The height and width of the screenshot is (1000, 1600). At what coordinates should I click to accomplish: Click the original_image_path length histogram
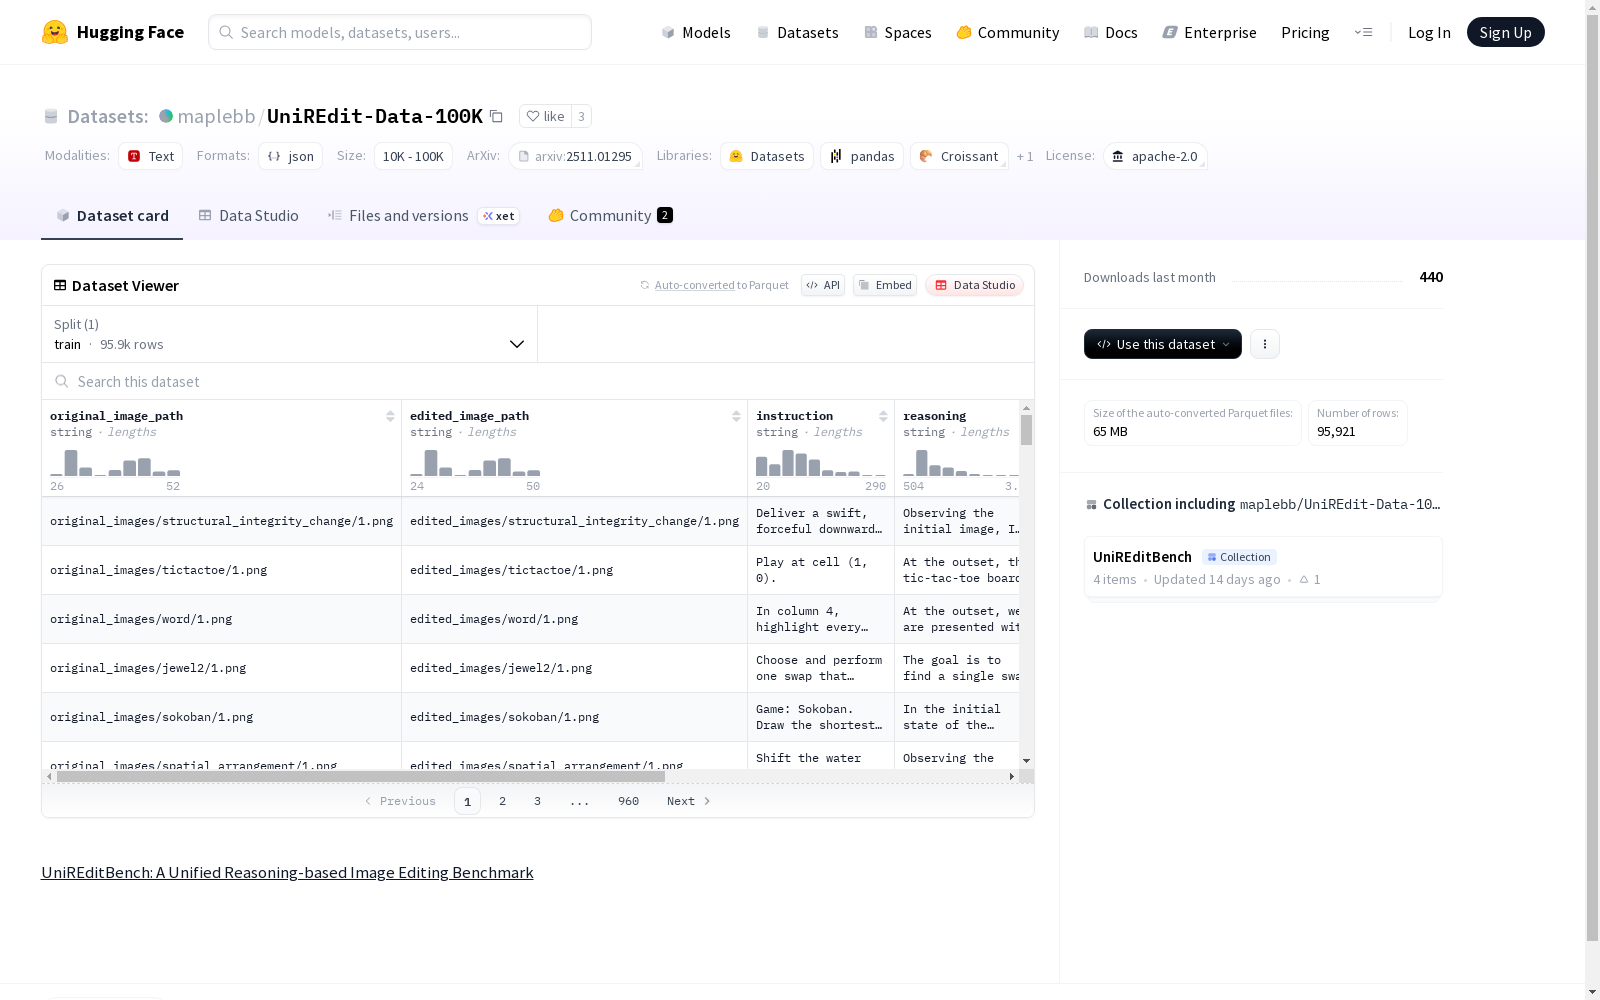coord(115,462)
